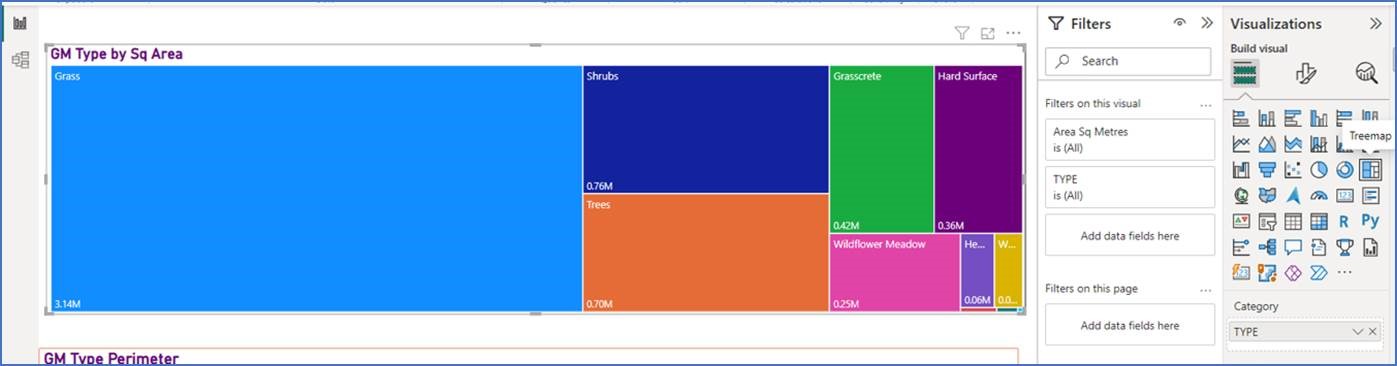Choose the Key influencers visual
Viewport: 1397px width, 366px height.
[1241, 247]
